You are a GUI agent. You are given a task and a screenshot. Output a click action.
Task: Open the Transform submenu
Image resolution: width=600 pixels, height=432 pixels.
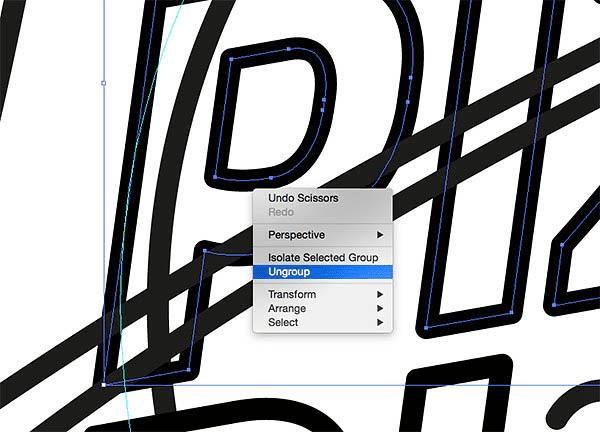click(x=323, y=294)
